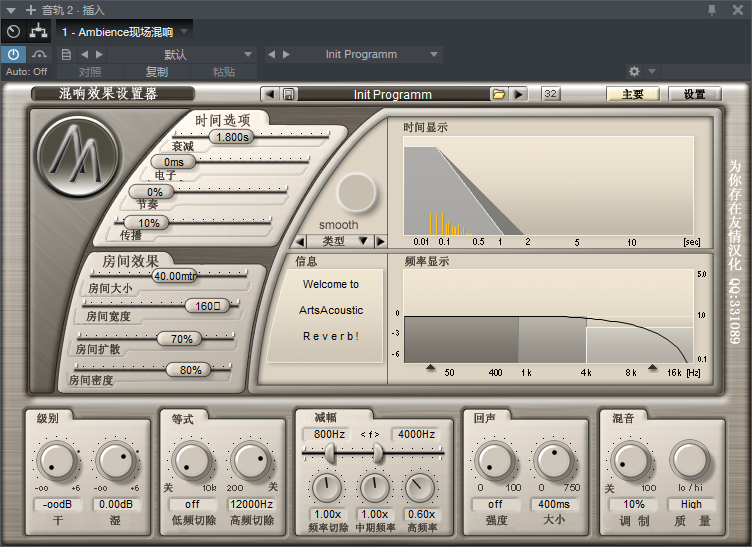
Task: Open preset folder icon
Action: click(499, 94)
